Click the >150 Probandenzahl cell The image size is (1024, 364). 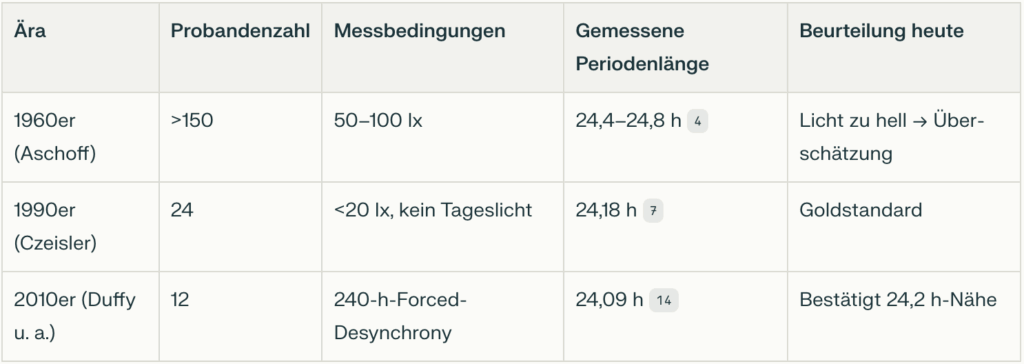point(240,137)
